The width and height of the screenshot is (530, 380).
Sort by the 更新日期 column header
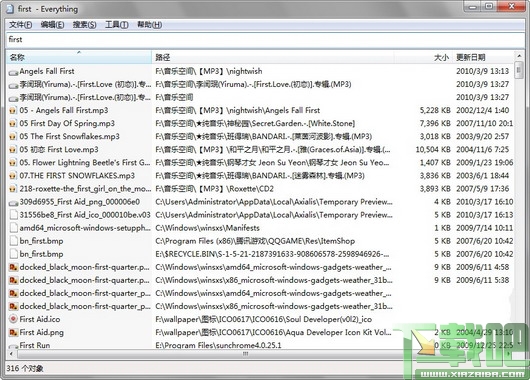pyautogui.click(x=483, y=57)
